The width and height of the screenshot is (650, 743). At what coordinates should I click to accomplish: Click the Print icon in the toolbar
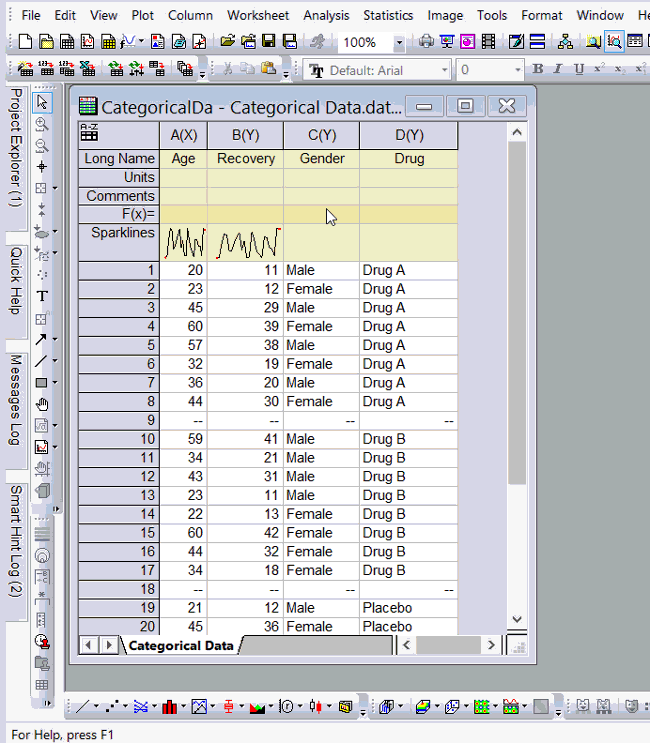coord(427,42)
